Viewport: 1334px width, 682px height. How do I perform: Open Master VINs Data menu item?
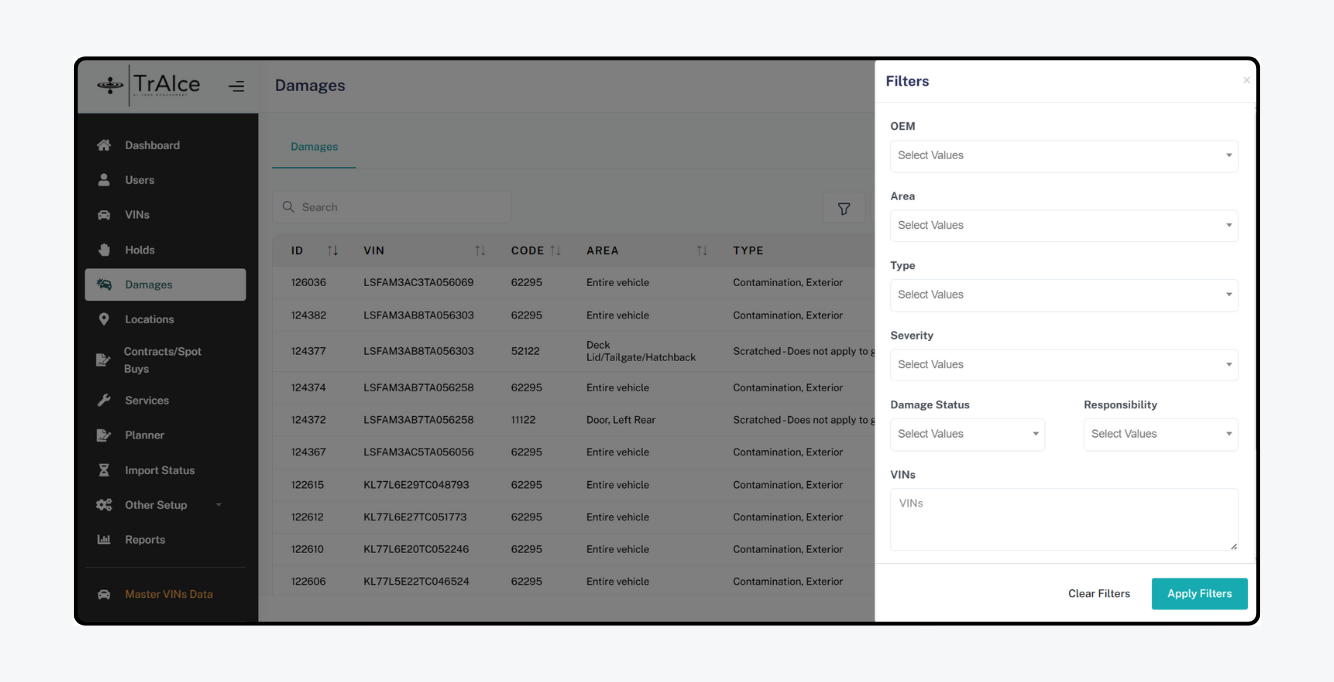coord(168,594)
